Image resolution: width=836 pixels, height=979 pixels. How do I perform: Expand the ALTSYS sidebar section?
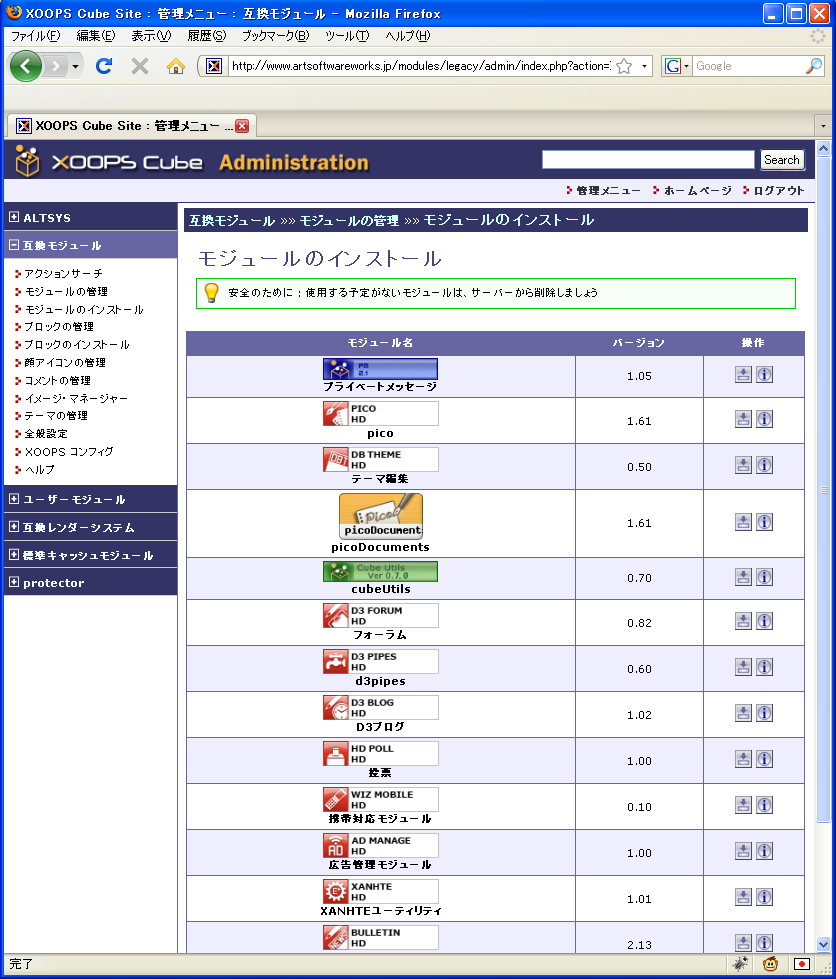coord(14,217)
